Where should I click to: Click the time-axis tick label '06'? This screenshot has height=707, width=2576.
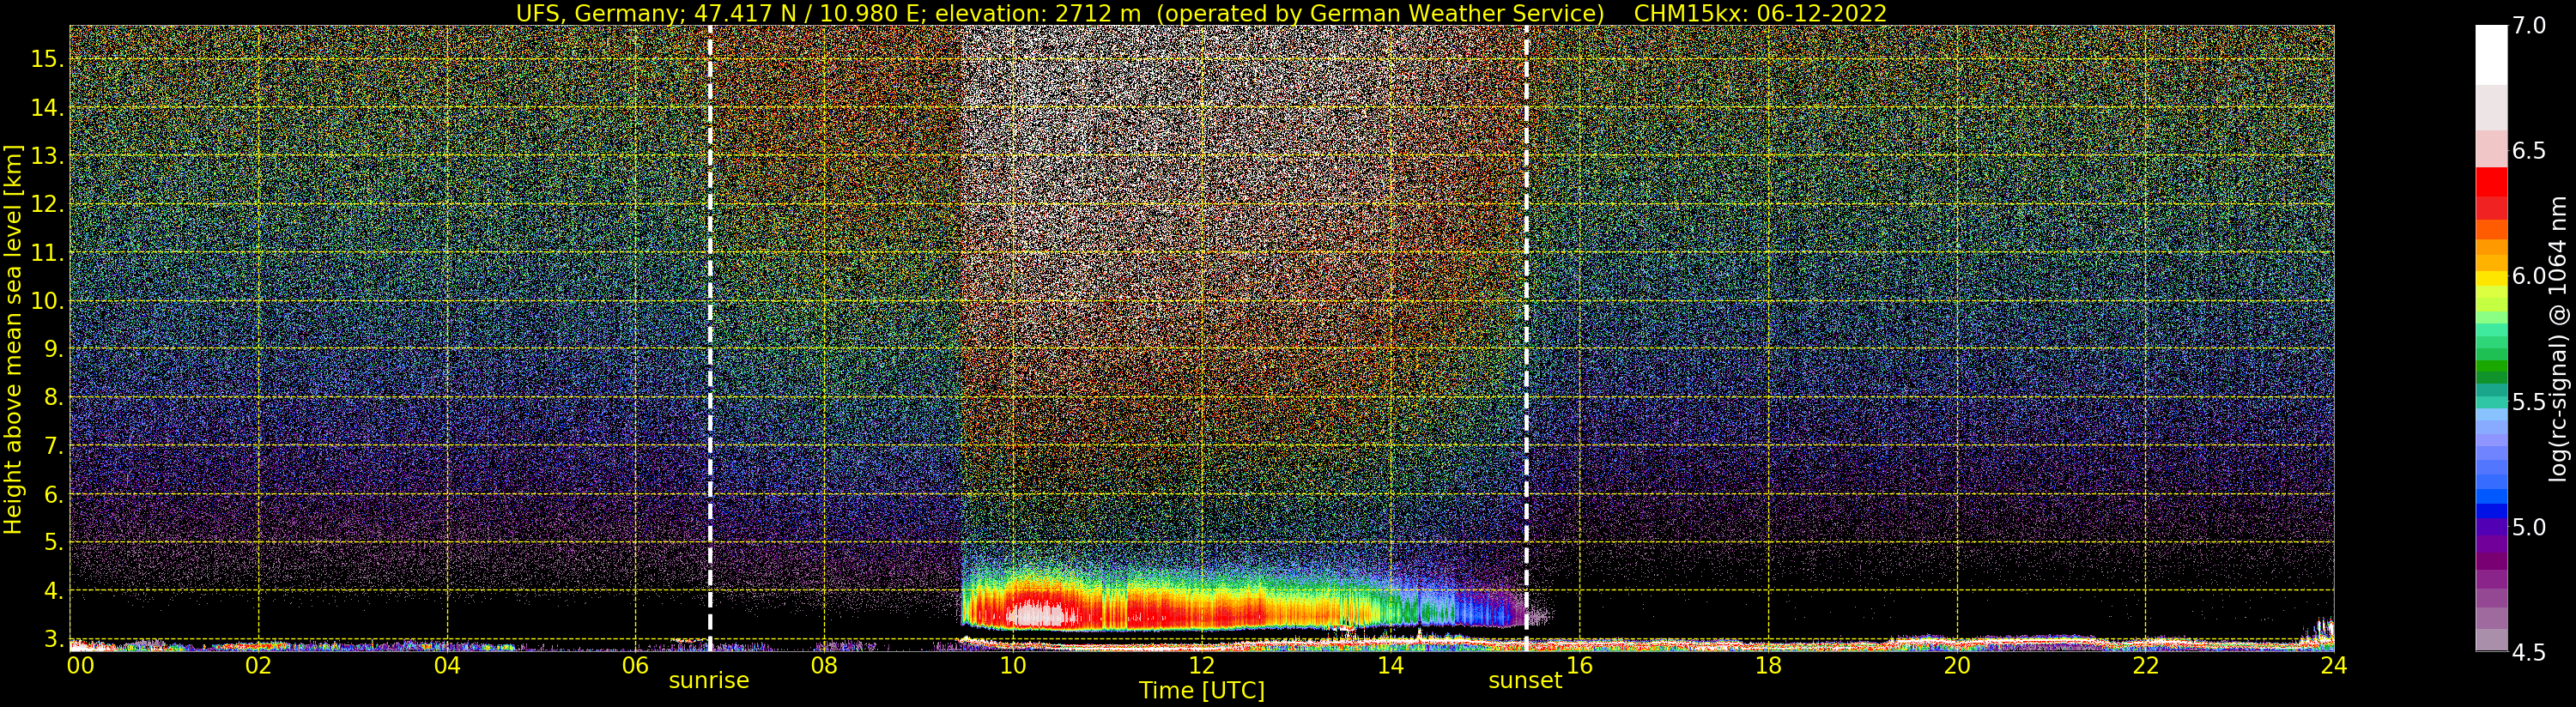[635, 666]
